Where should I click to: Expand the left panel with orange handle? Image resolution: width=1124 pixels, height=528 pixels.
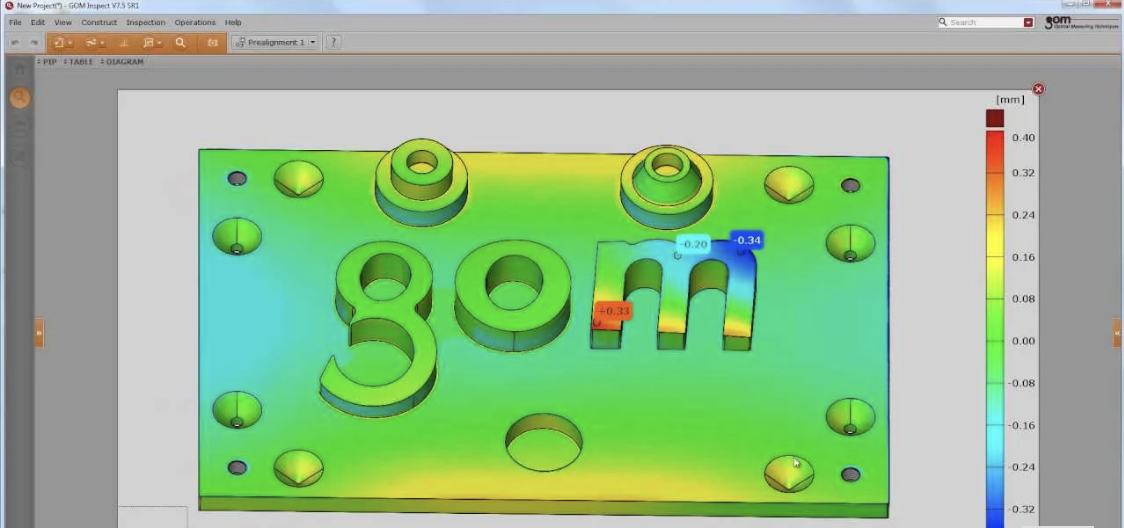(x=39, y=331)
